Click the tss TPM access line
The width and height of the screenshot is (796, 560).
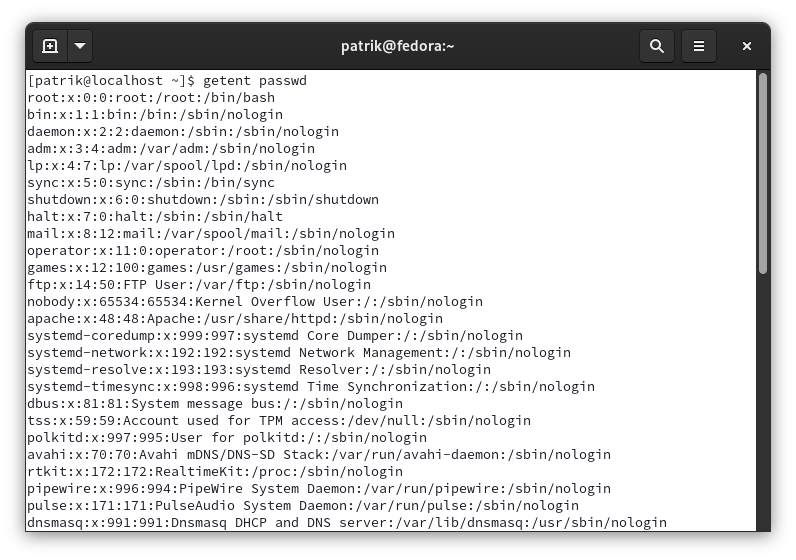[x=279, y=420]
